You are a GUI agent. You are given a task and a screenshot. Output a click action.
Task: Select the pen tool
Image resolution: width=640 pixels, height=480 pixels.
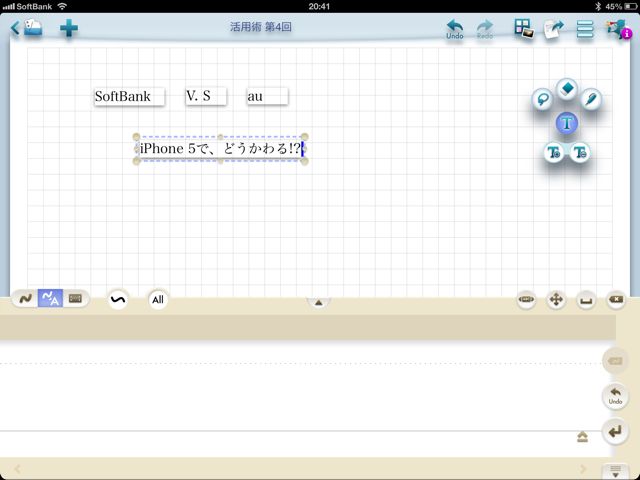click(x=591, y=99)
